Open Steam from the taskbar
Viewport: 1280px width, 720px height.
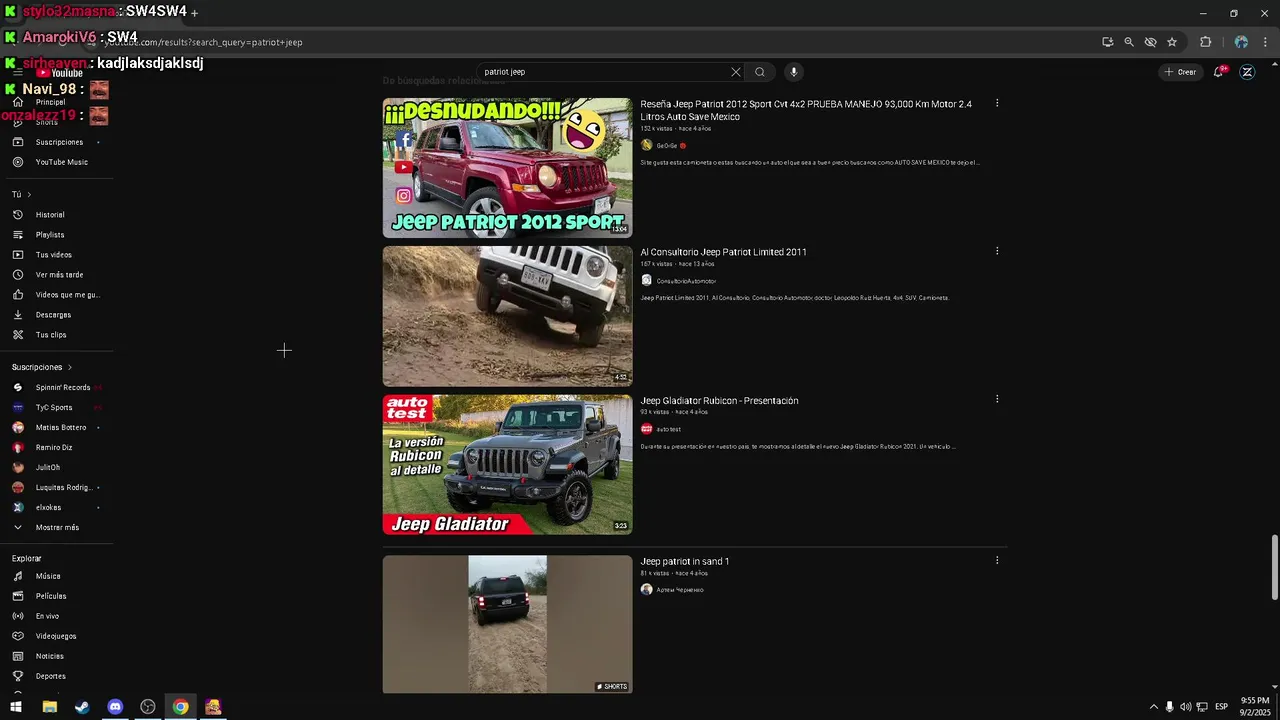point(82,707)
